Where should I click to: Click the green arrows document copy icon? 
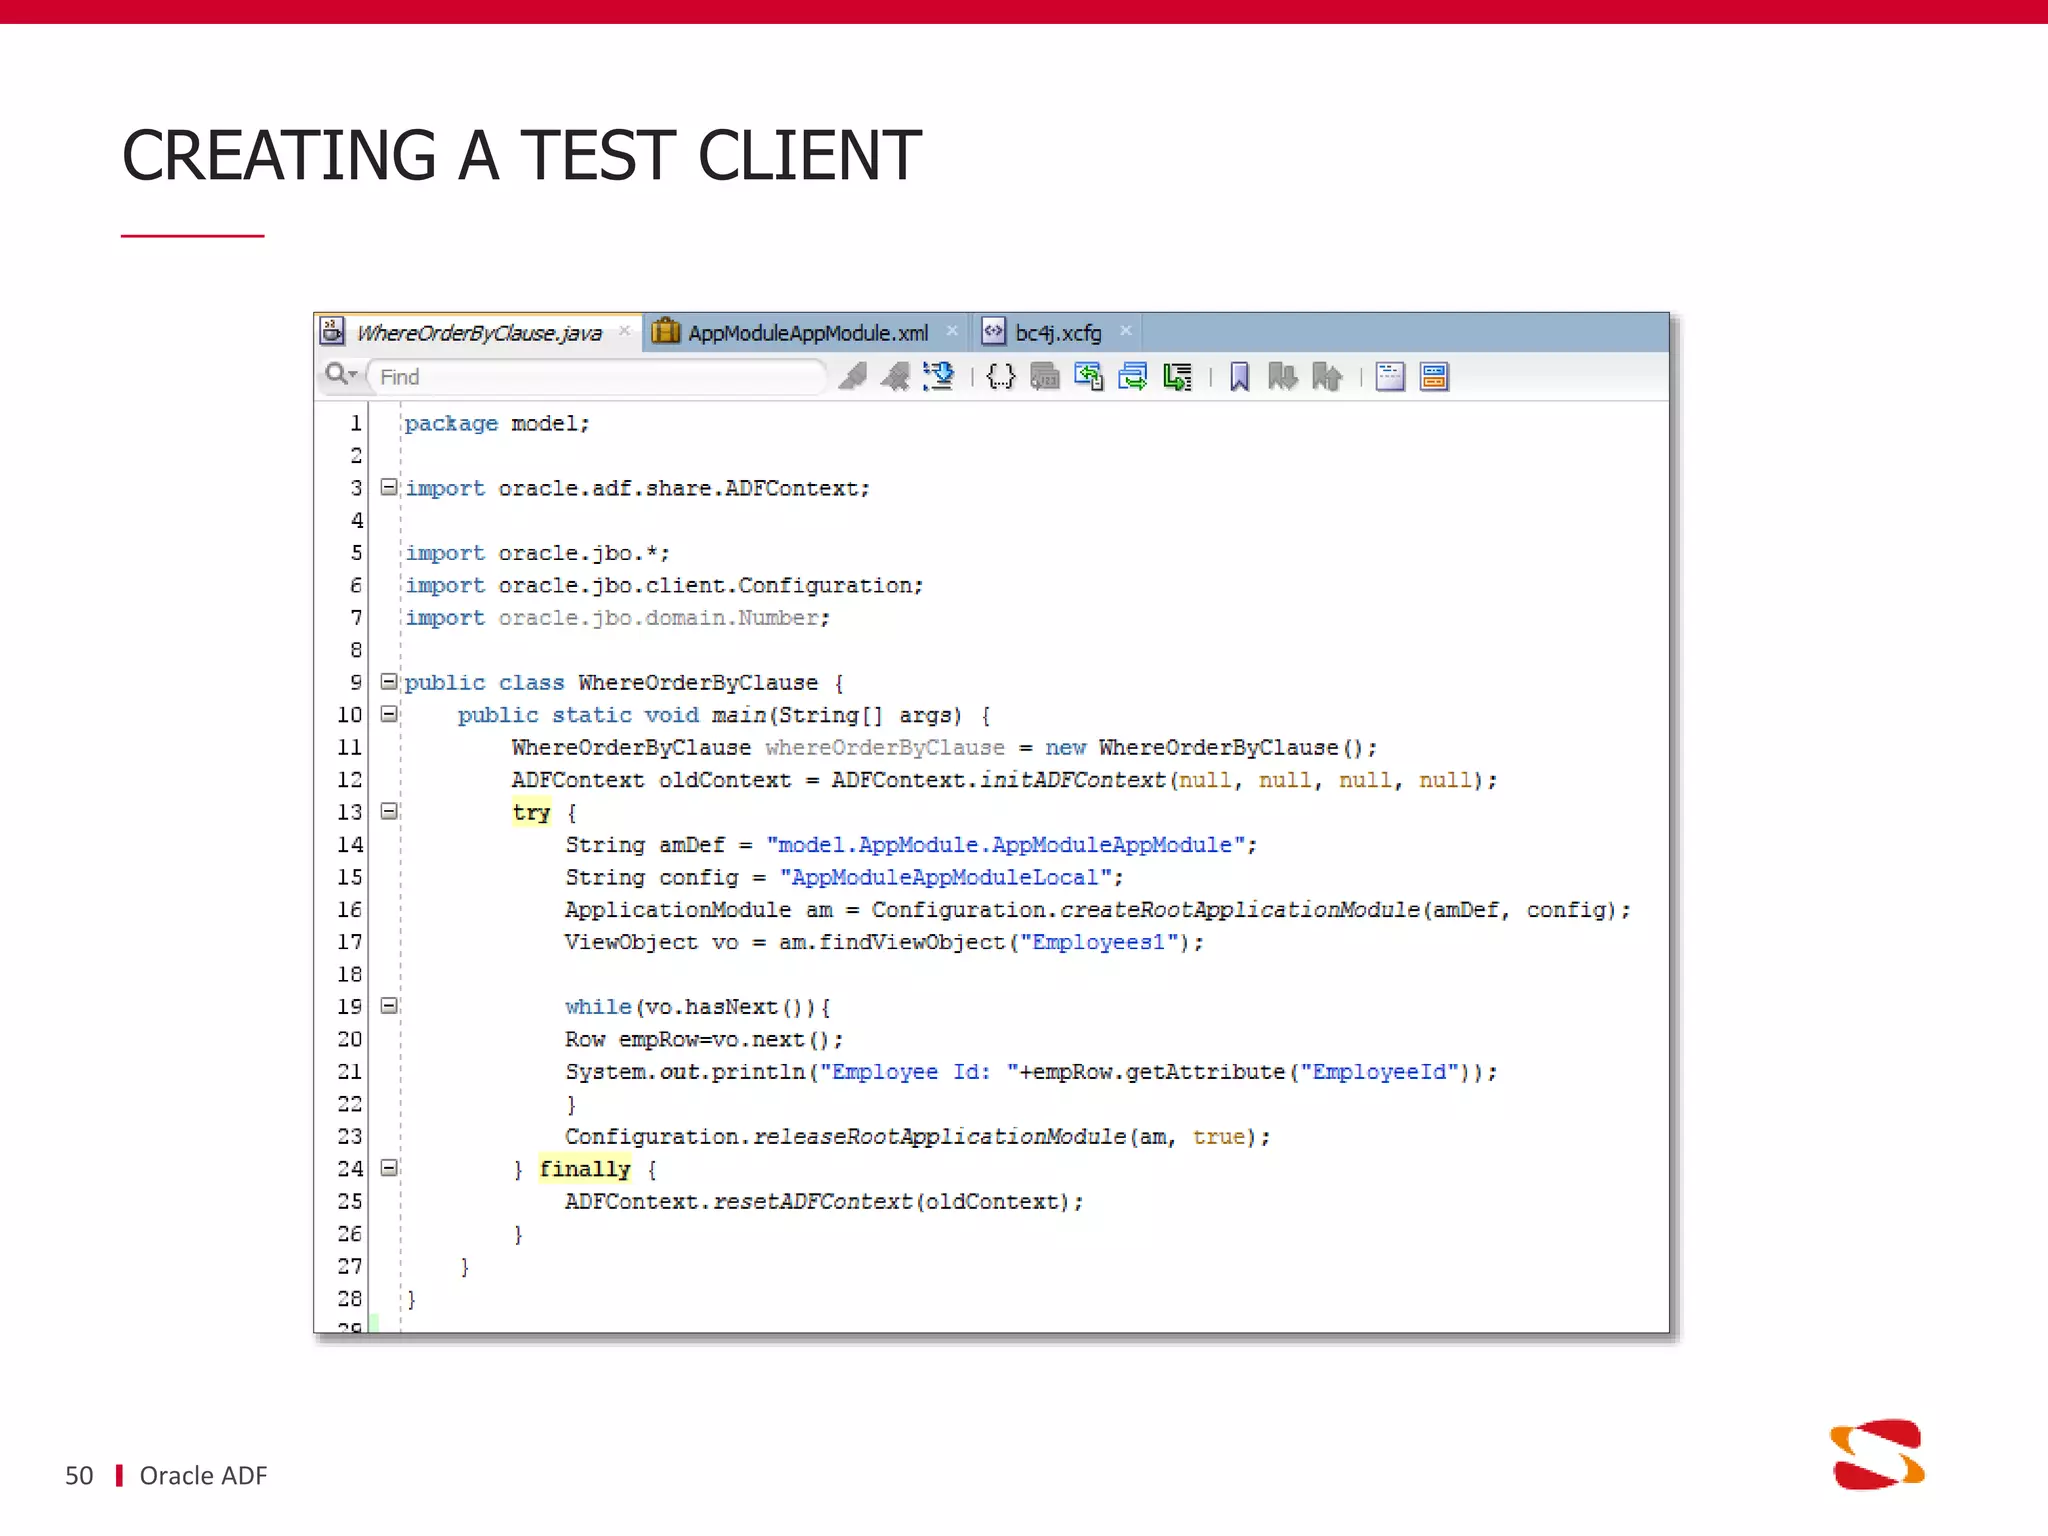(1088, 377)
